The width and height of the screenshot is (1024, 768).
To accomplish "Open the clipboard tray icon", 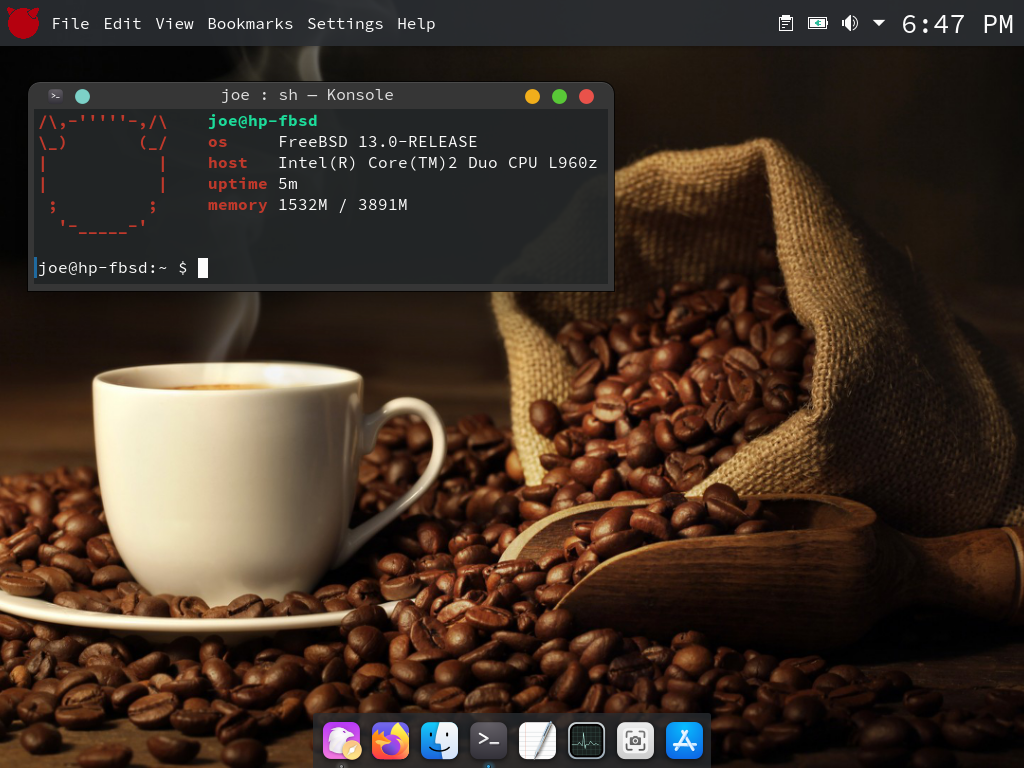I will pos(786,23).
